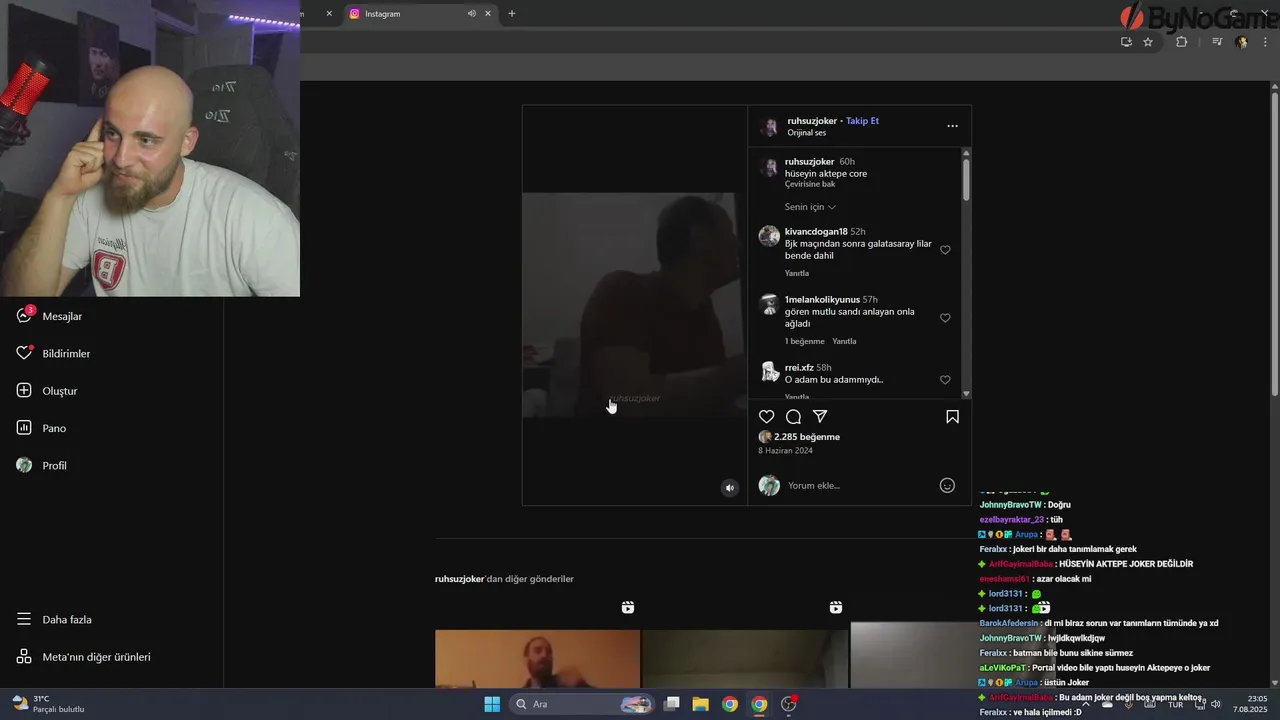Open rrei.xfz profile from comment

(x=799, y=368)
